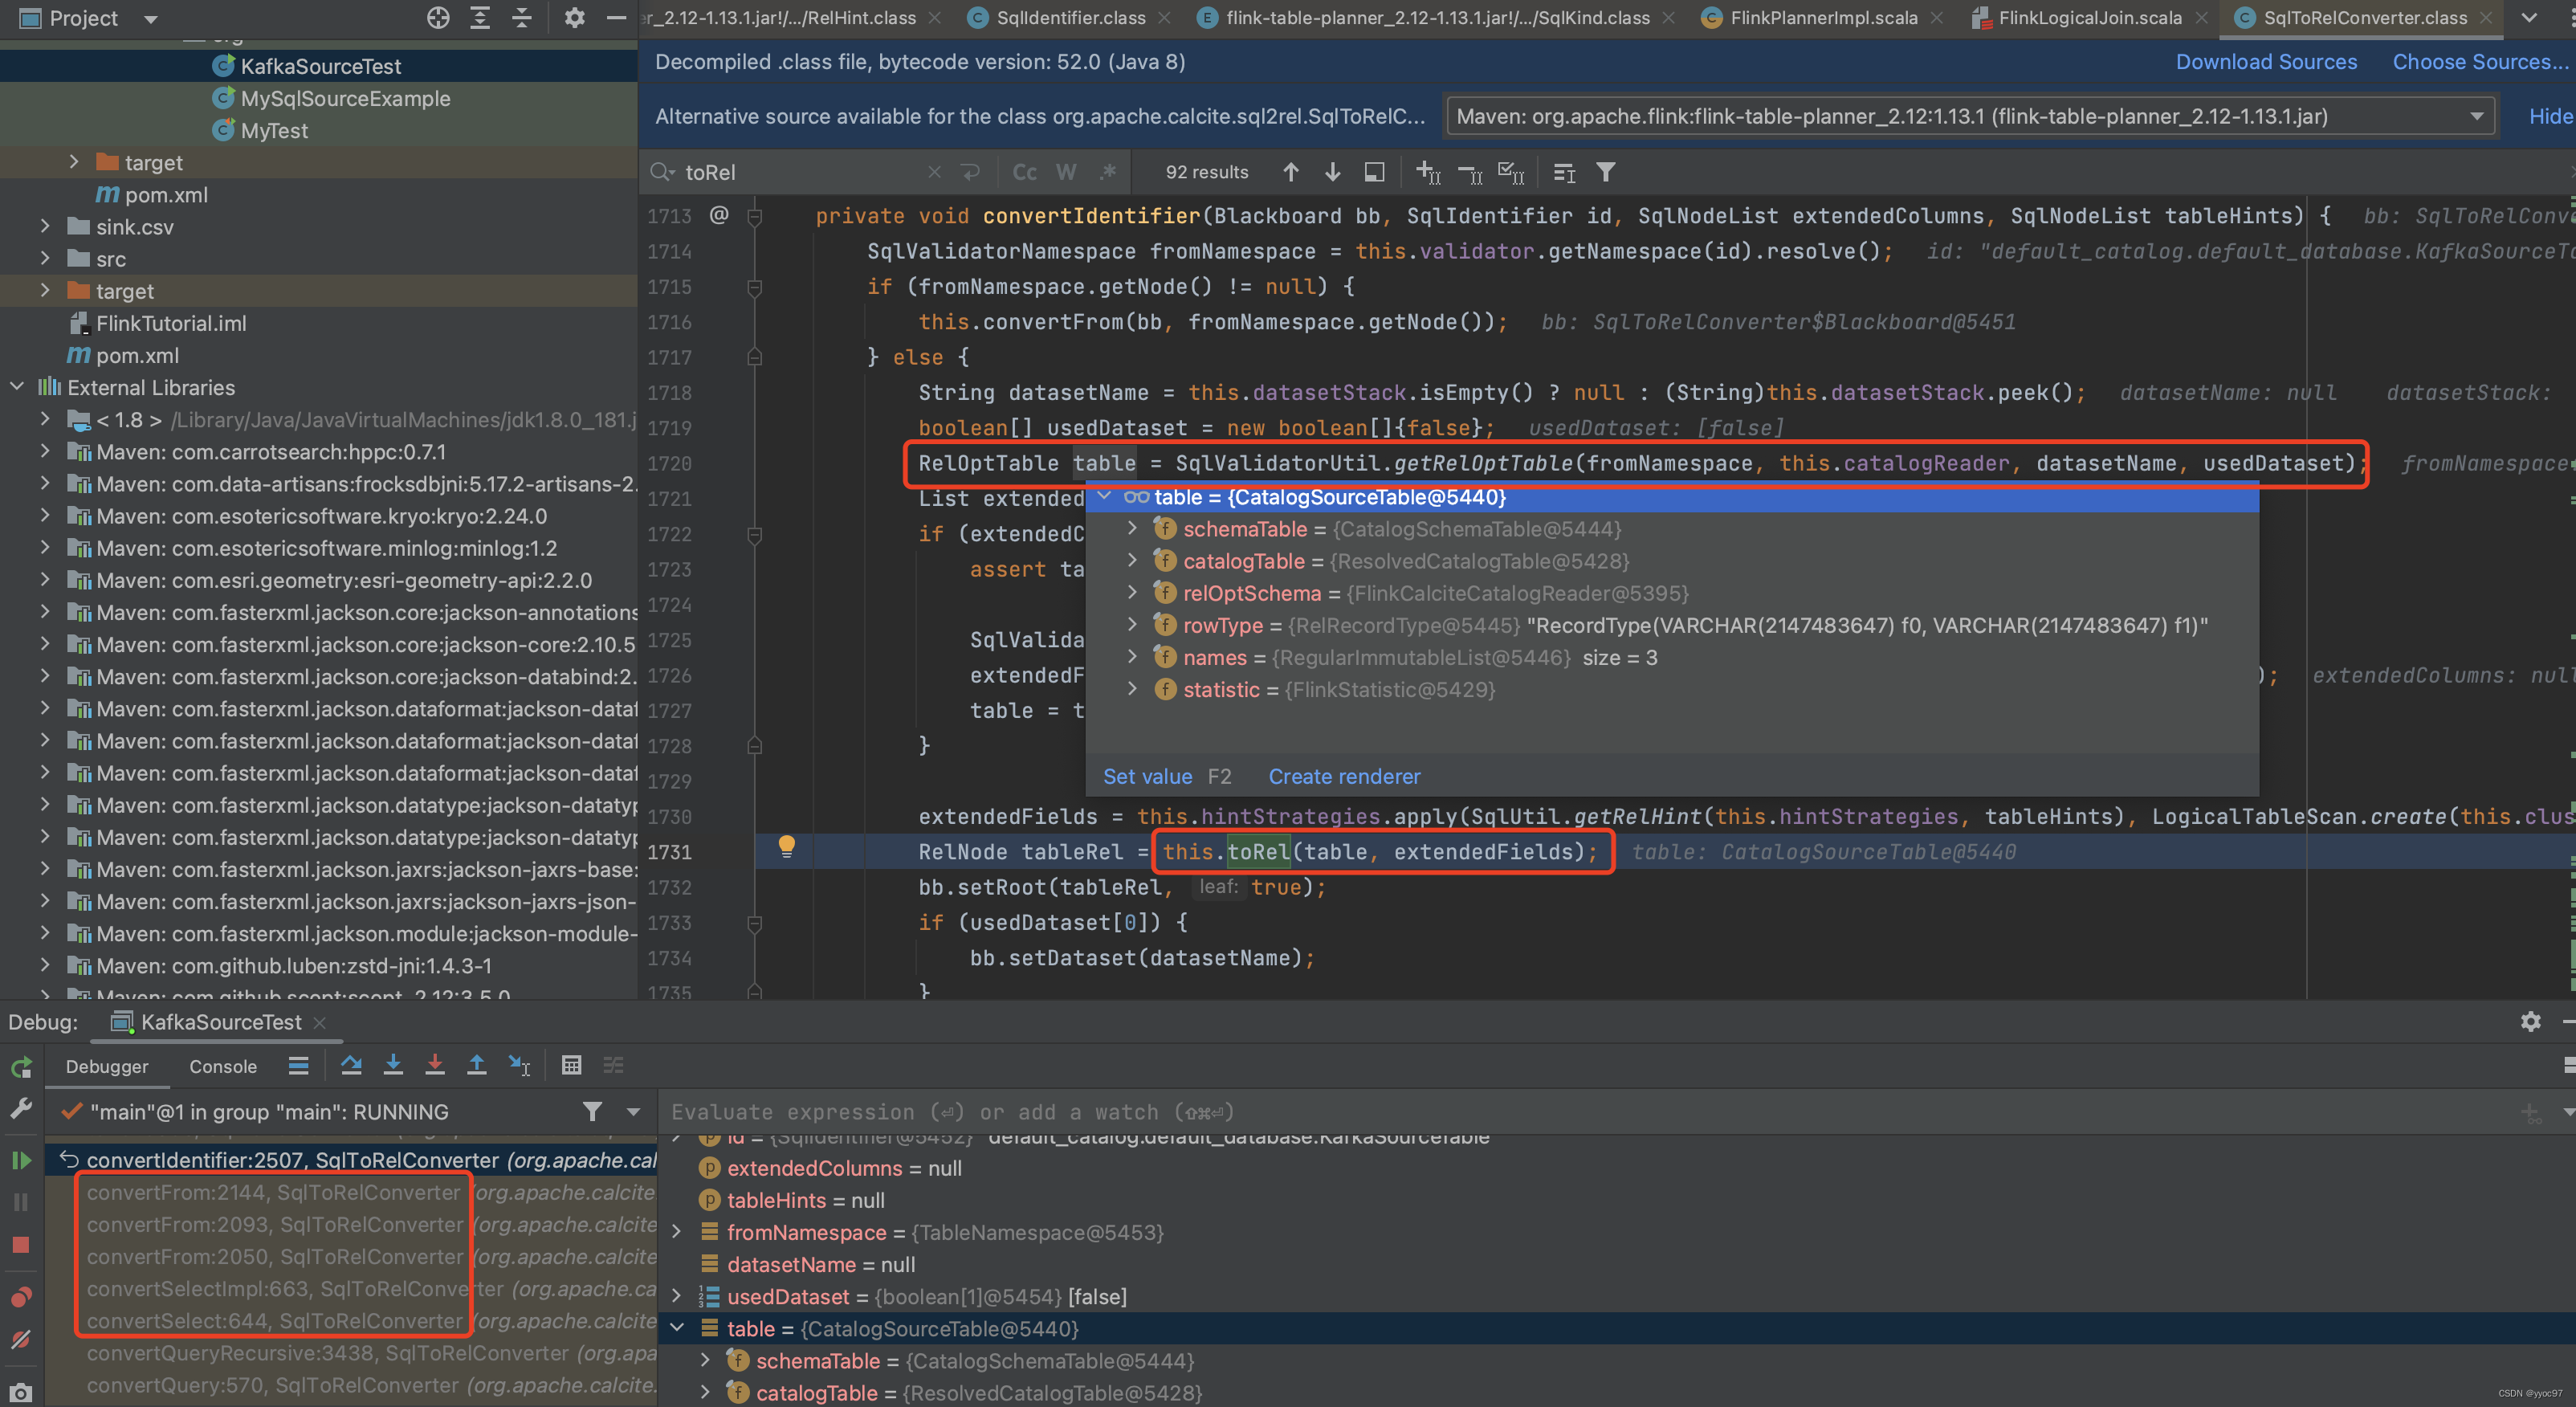This screenshot has width=2576, height=1407.
Task: Add selection for next occurrence icon
Action: [x=1428, y=172]
